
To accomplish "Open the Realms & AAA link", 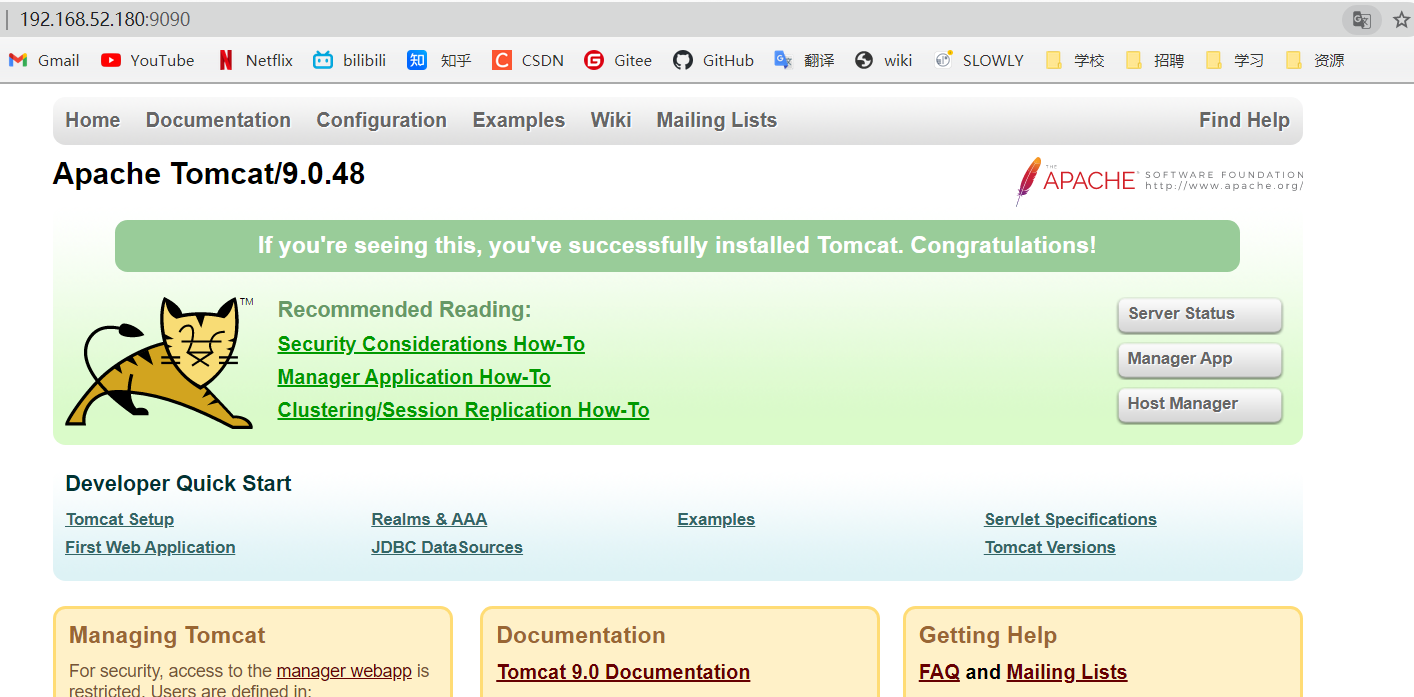I will 429,520.
